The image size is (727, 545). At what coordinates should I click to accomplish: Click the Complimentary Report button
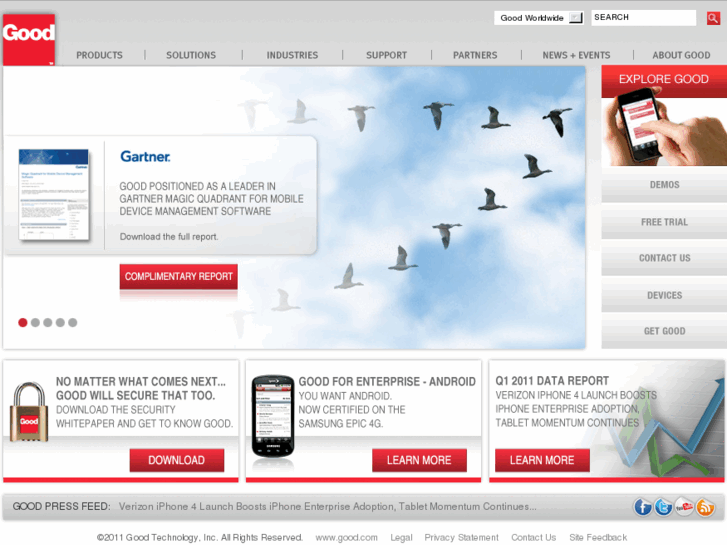pos(179,277)
